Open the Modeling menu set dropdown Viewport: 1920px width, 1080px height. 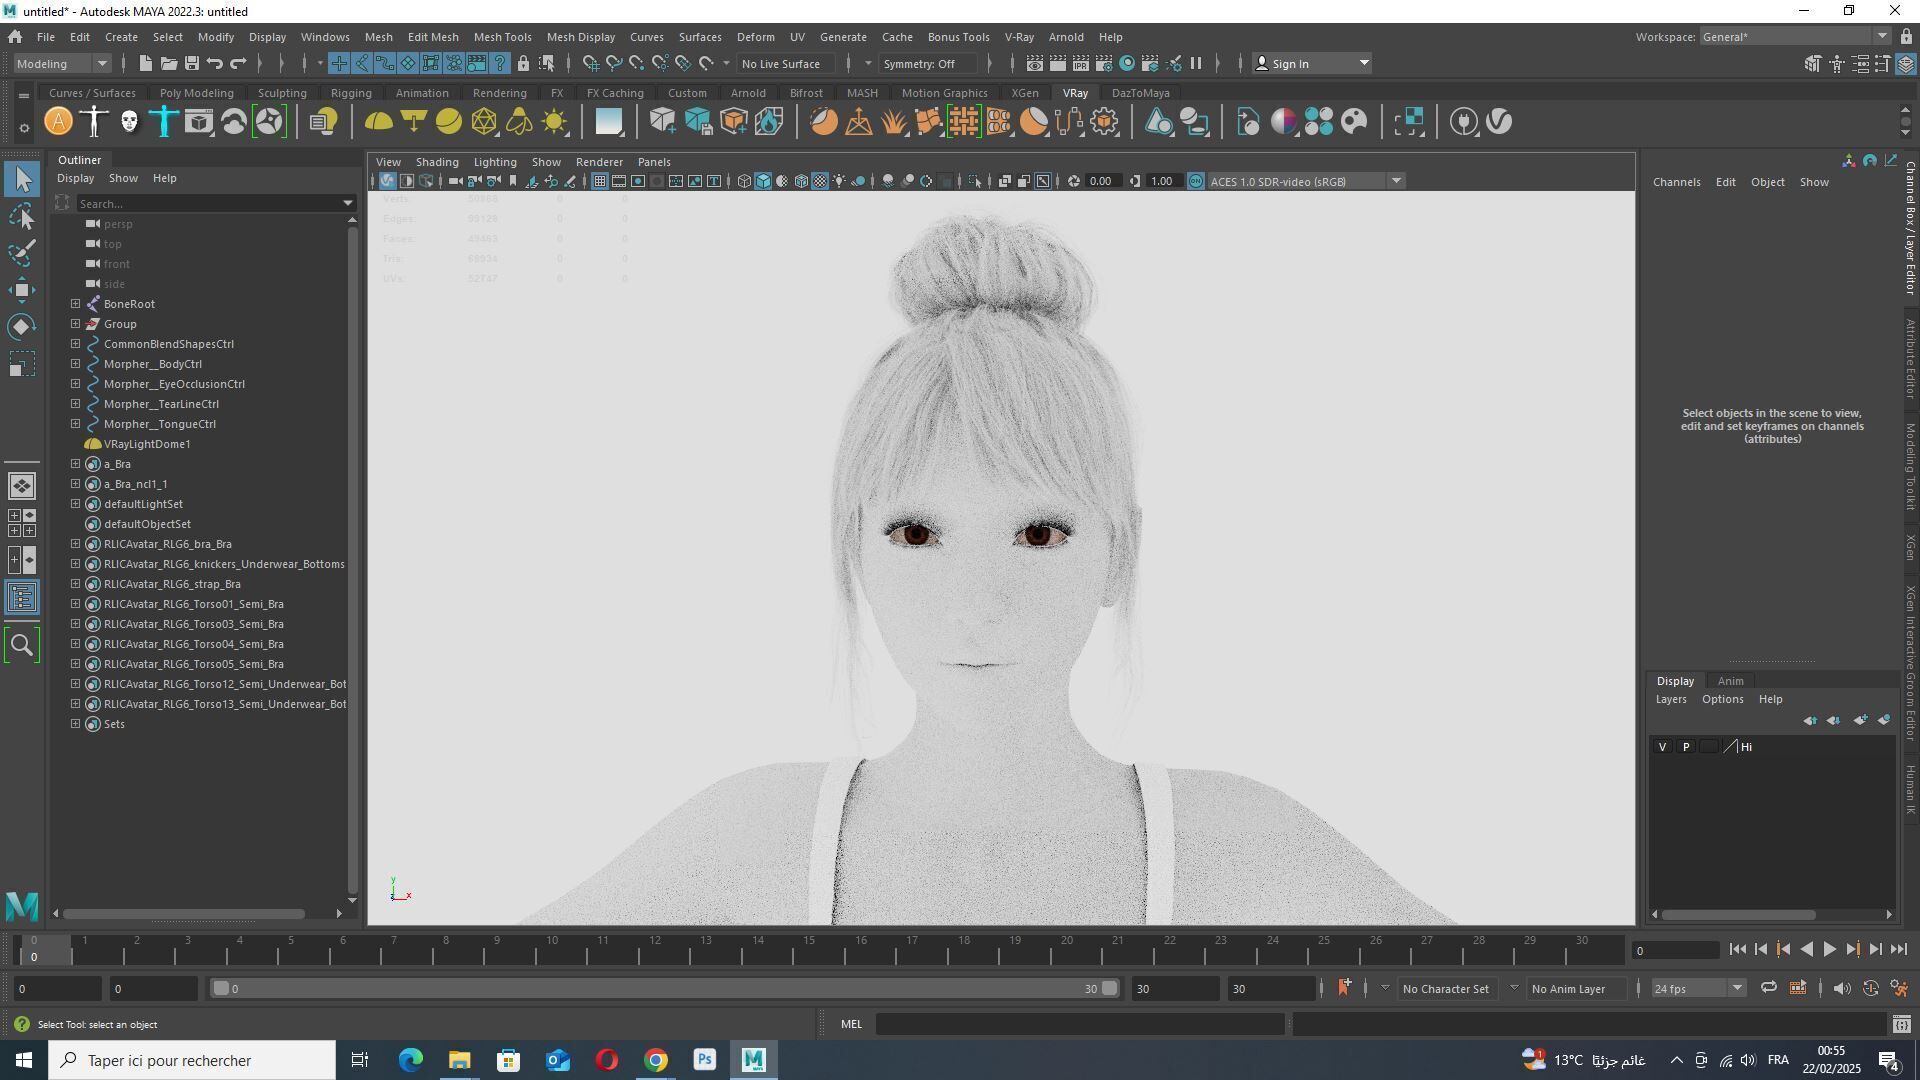[x=62, y=63]
